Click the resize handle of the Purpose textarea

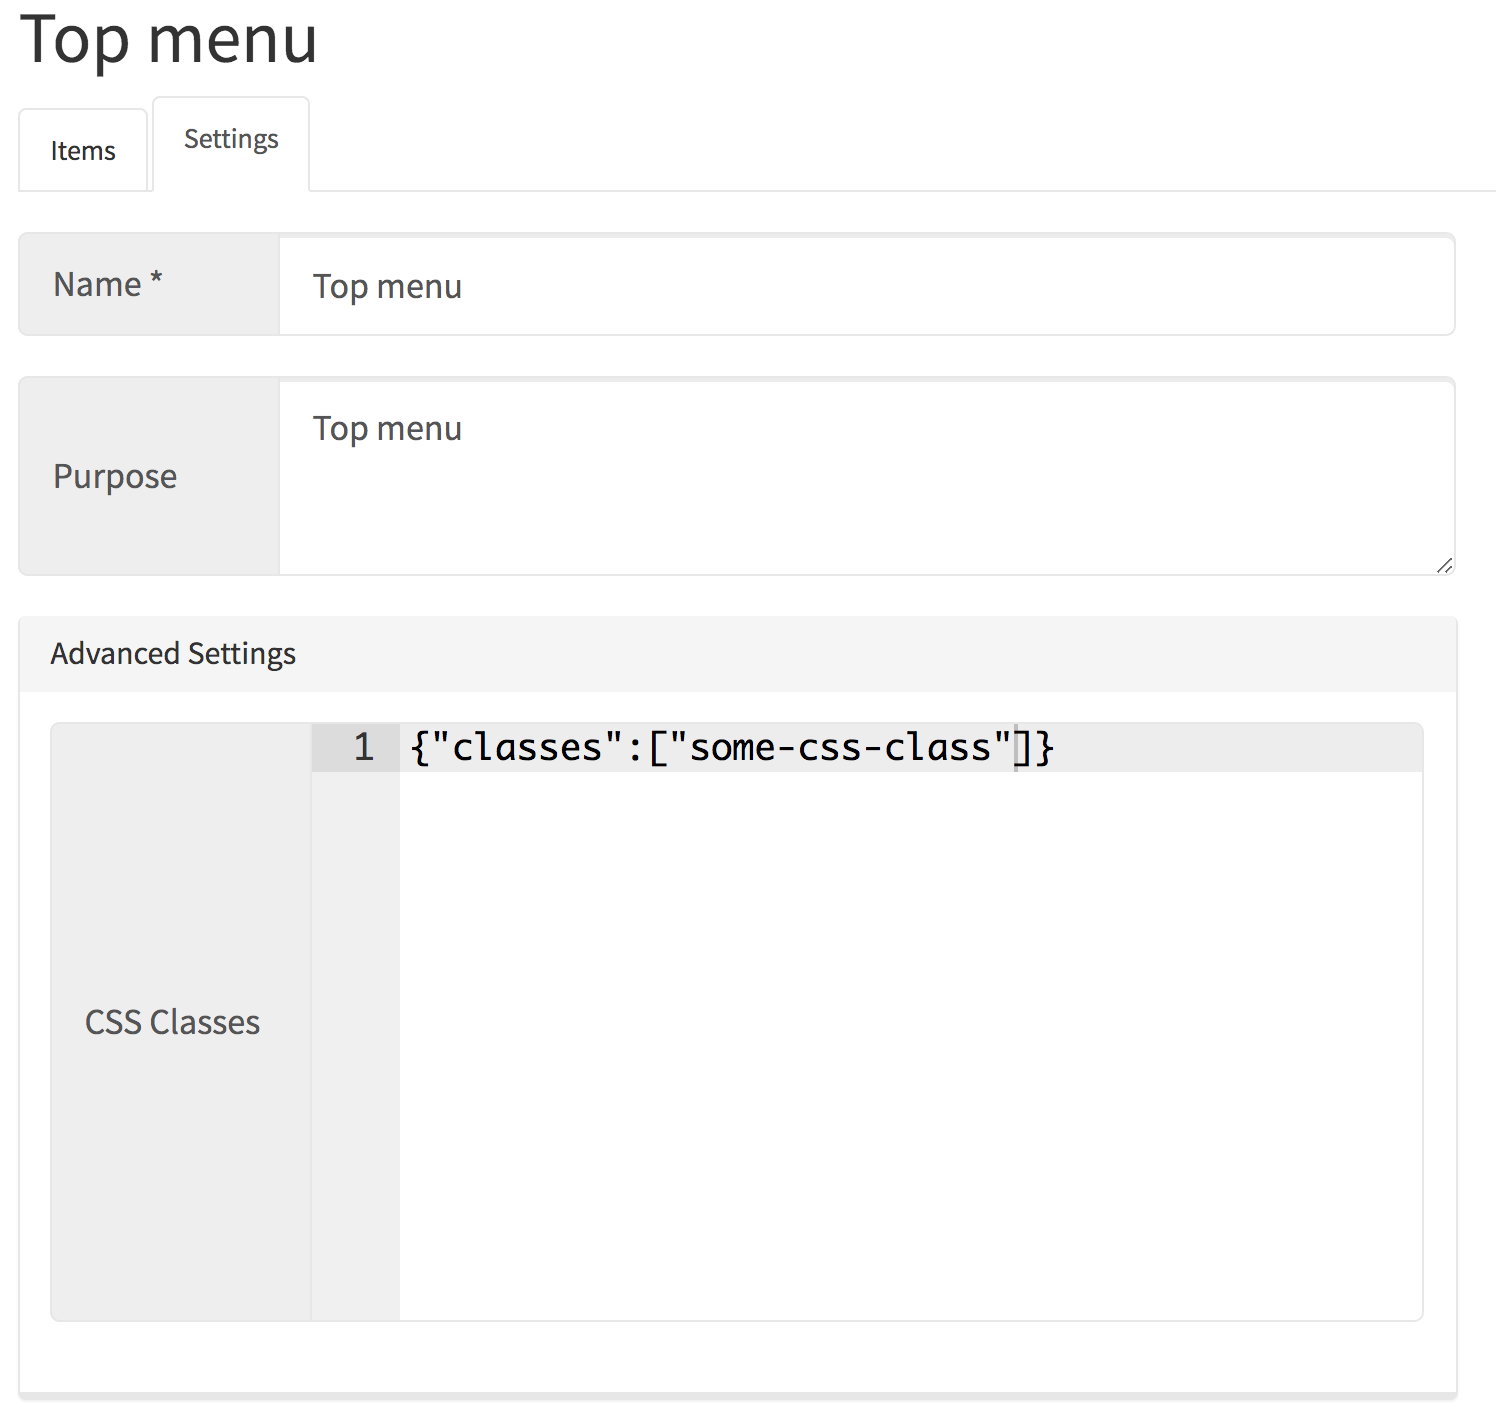(x=1444, y=566)
